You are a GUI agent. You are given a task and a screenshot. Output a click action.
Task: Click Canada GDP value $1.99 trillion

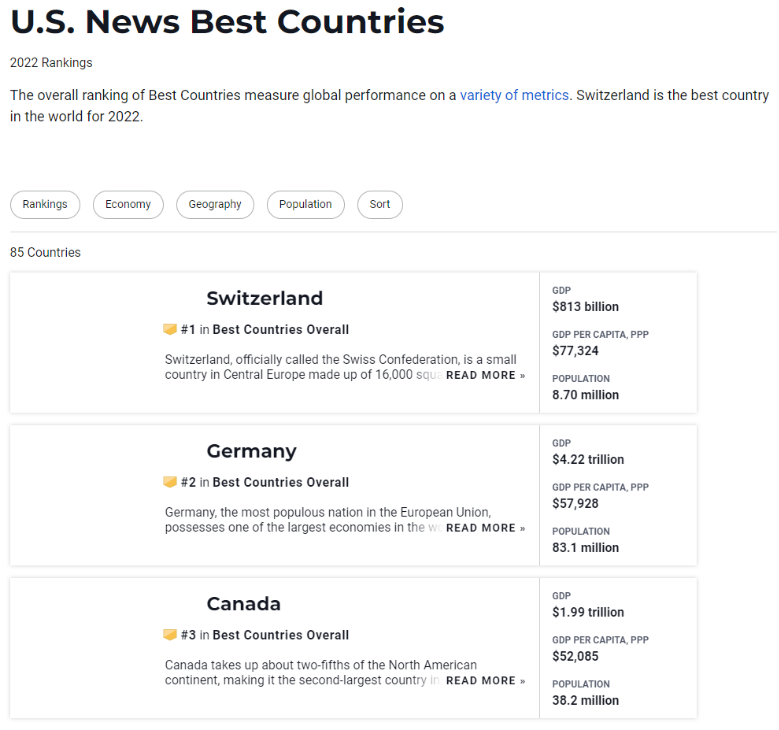pos(588,612)
